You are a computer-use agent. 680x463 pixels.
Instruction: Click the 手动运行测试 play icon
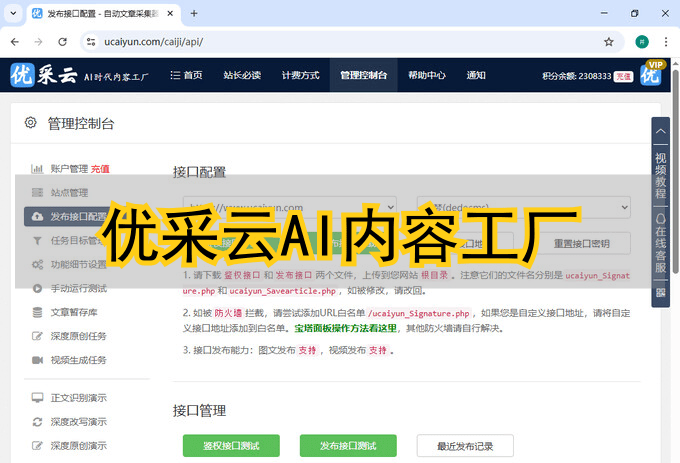(37, 288)
